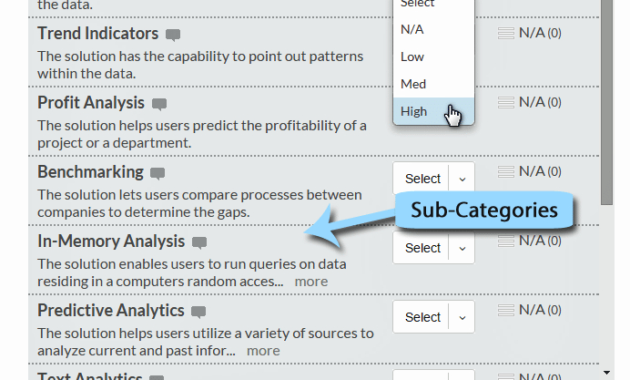
Task: Click drag-handle icon in Trend Indicators row
Action: coord(506,33)
